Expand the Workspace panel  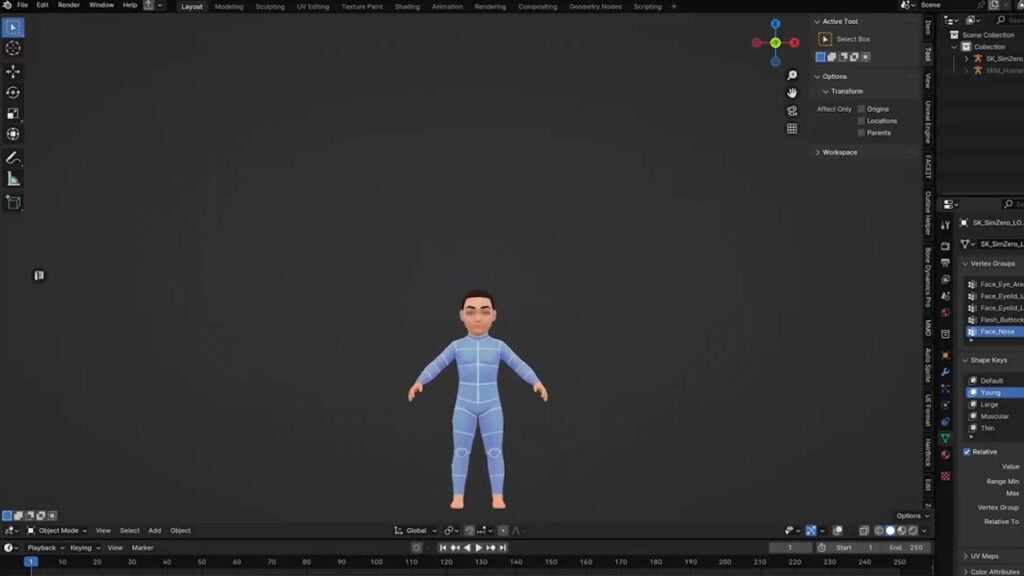[839, 152]
